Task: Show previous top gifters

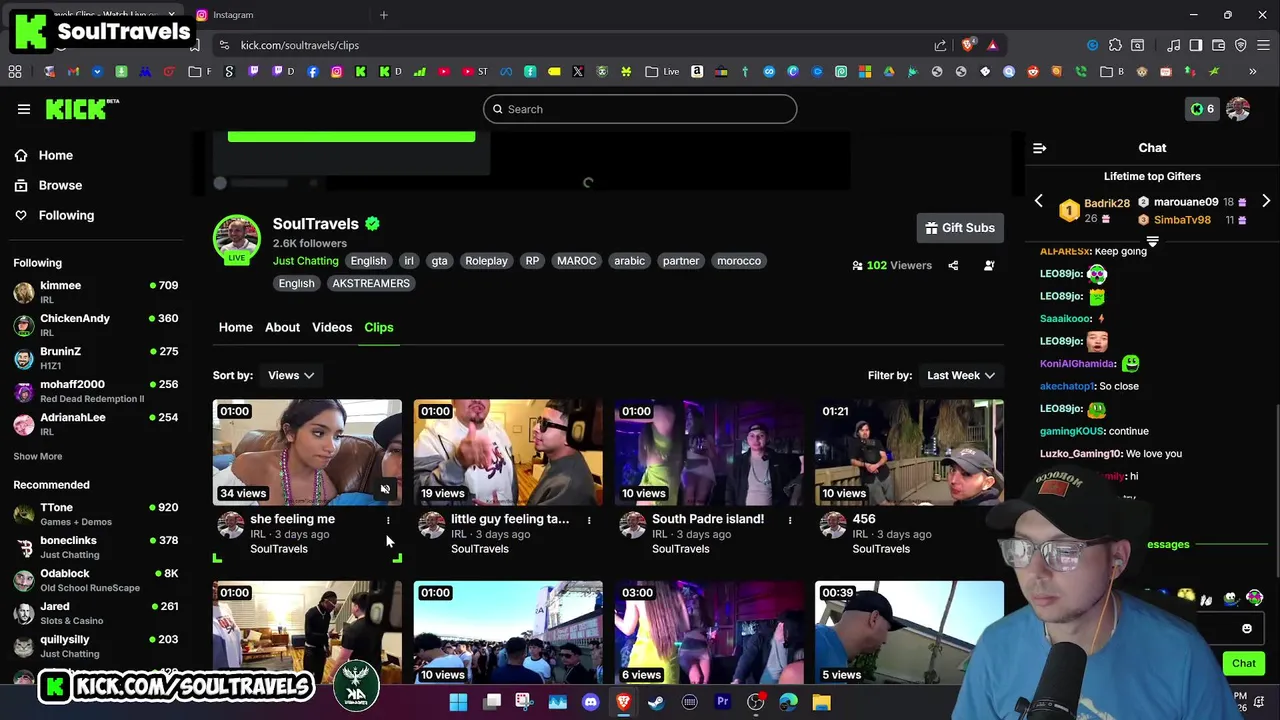Action: coord(1038,201)
